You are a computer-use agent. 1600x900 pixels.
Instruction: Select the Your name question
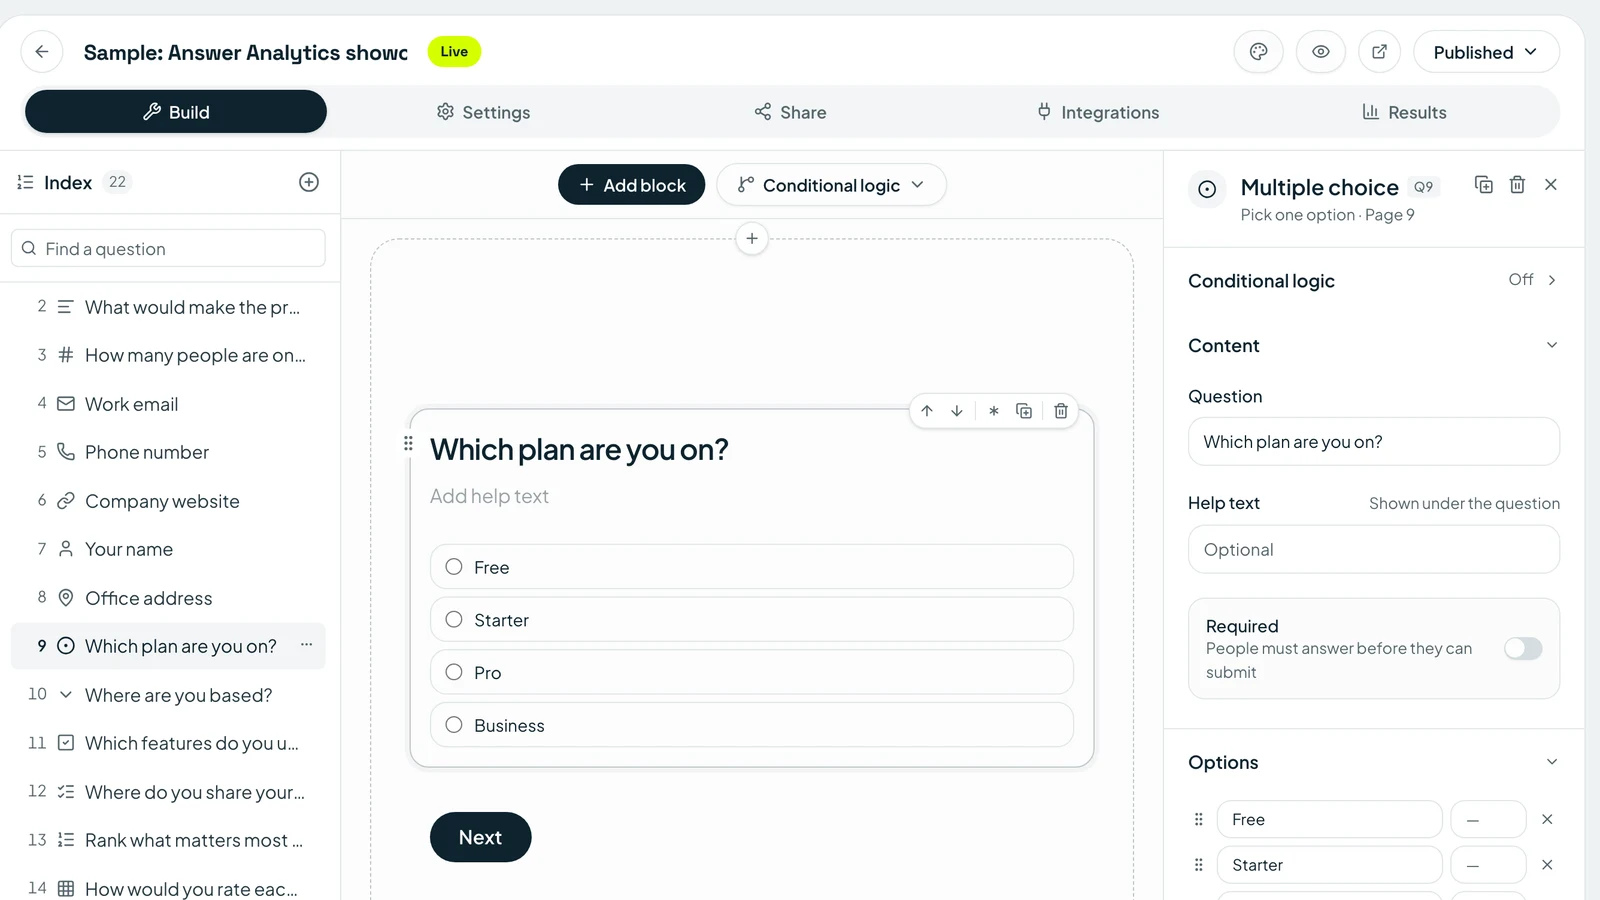click(x=168, y=549)
